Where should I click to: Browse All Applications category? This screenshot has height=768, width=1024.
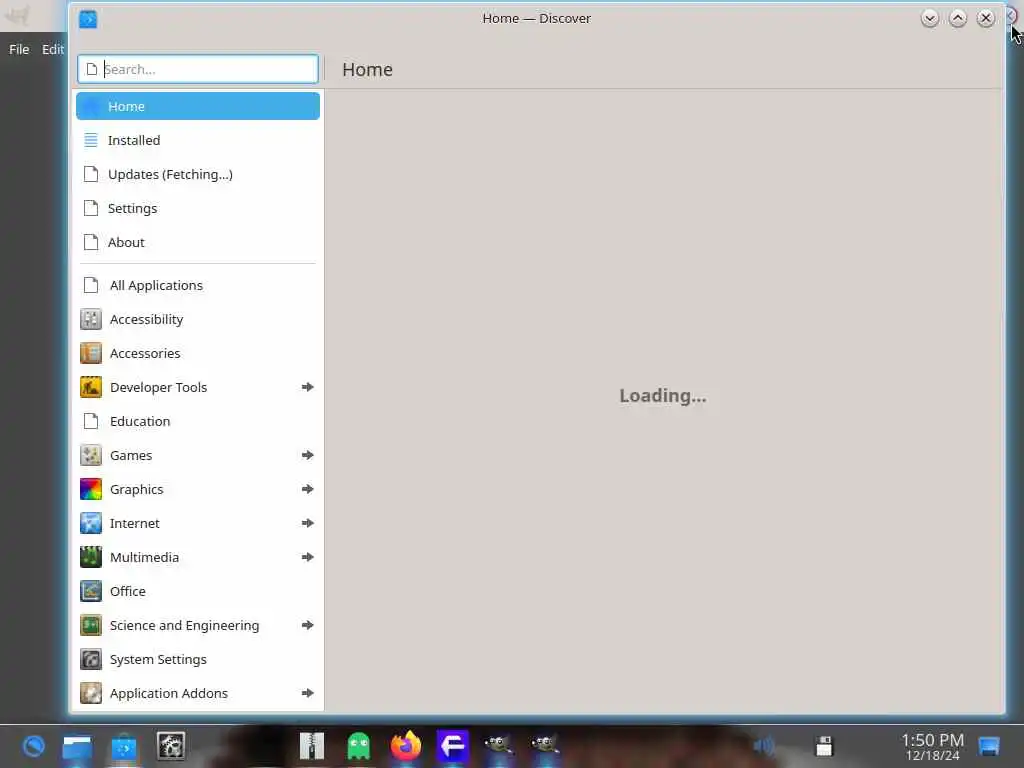[x=198, y=285]
